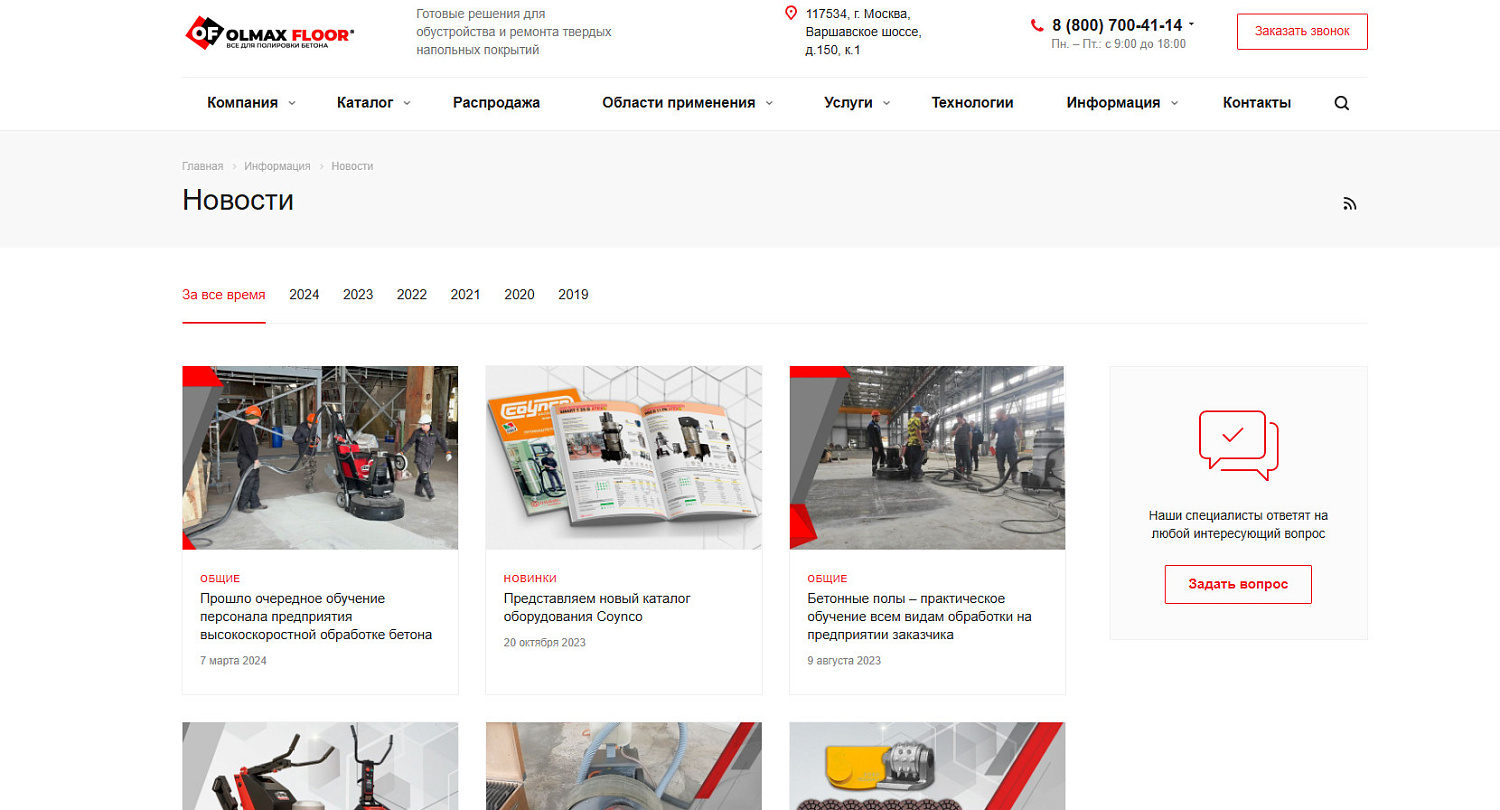Switch to the 2023 news filter tab

(357, 294)
